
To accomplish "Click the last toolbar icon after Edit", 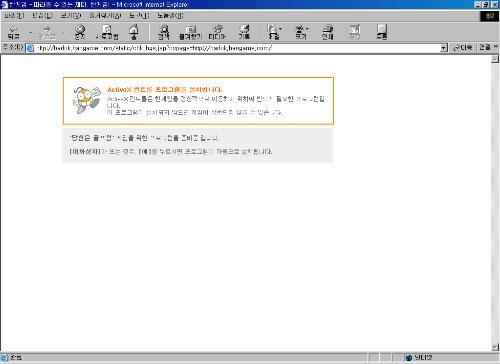I will [382, 32].
